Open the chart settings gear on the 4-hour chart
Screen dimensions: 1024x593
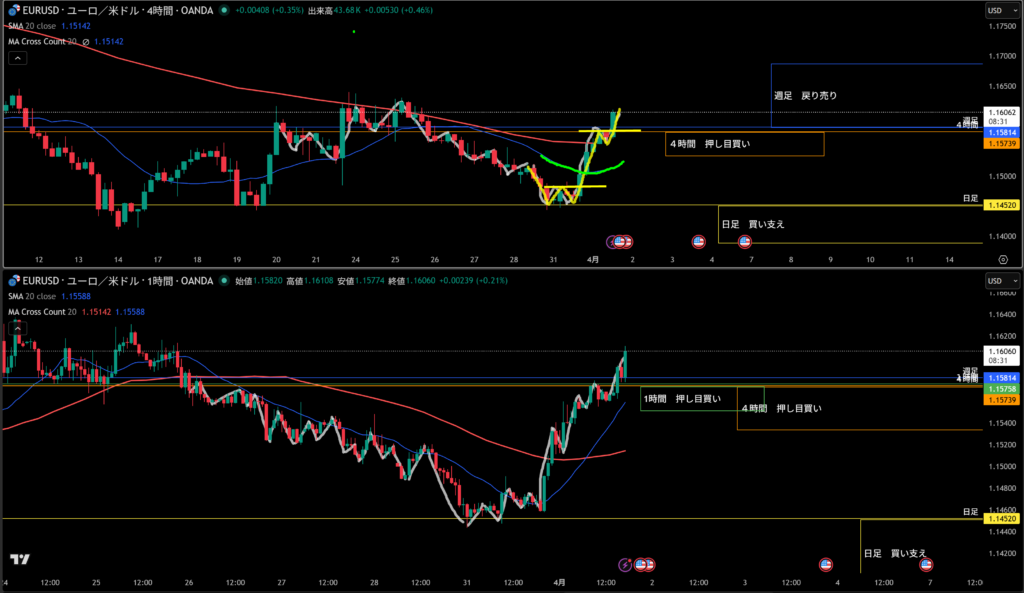(x=1002, y=259)
